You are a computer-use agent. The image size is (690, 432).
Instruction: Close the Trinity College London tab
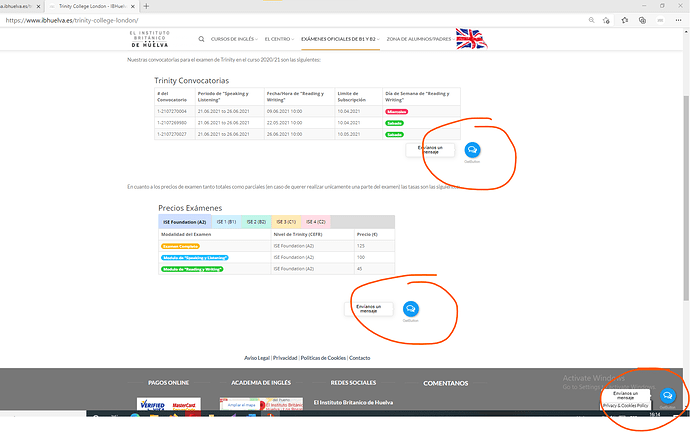point(133,7)
